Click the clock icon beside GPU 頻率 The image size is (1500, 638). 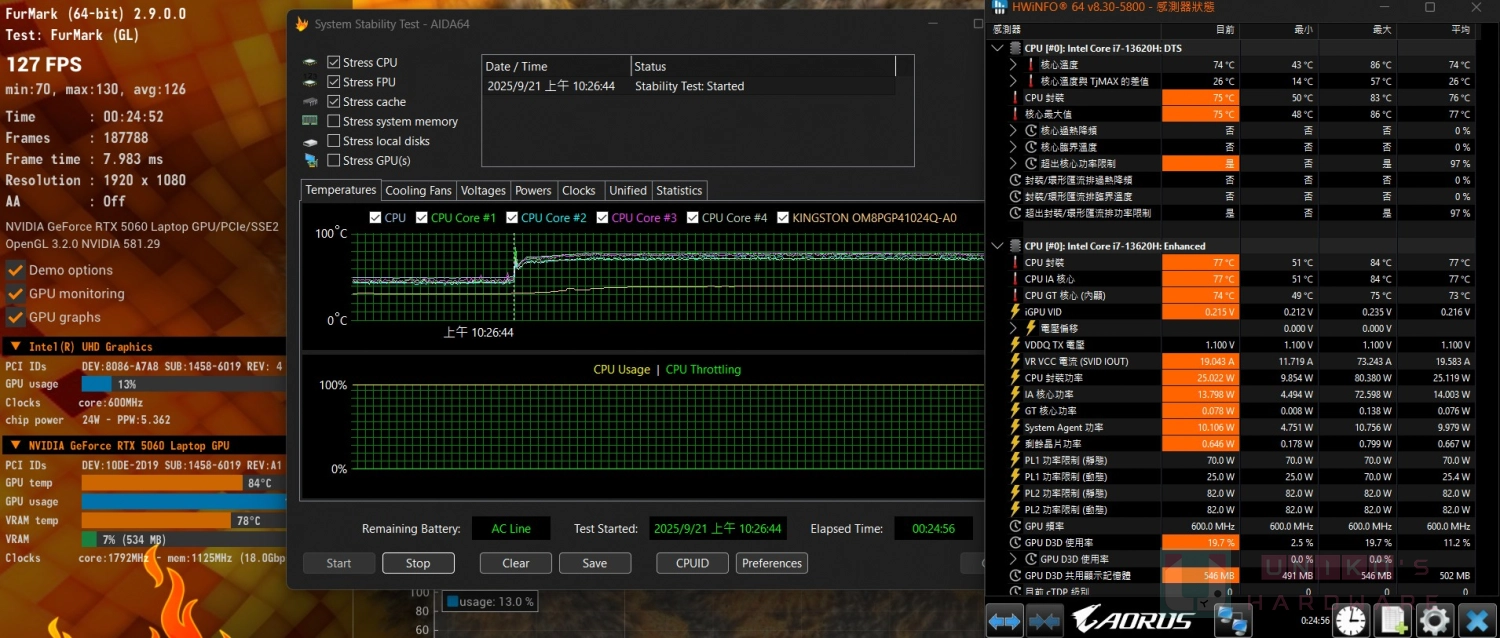tap(1015, 526)
